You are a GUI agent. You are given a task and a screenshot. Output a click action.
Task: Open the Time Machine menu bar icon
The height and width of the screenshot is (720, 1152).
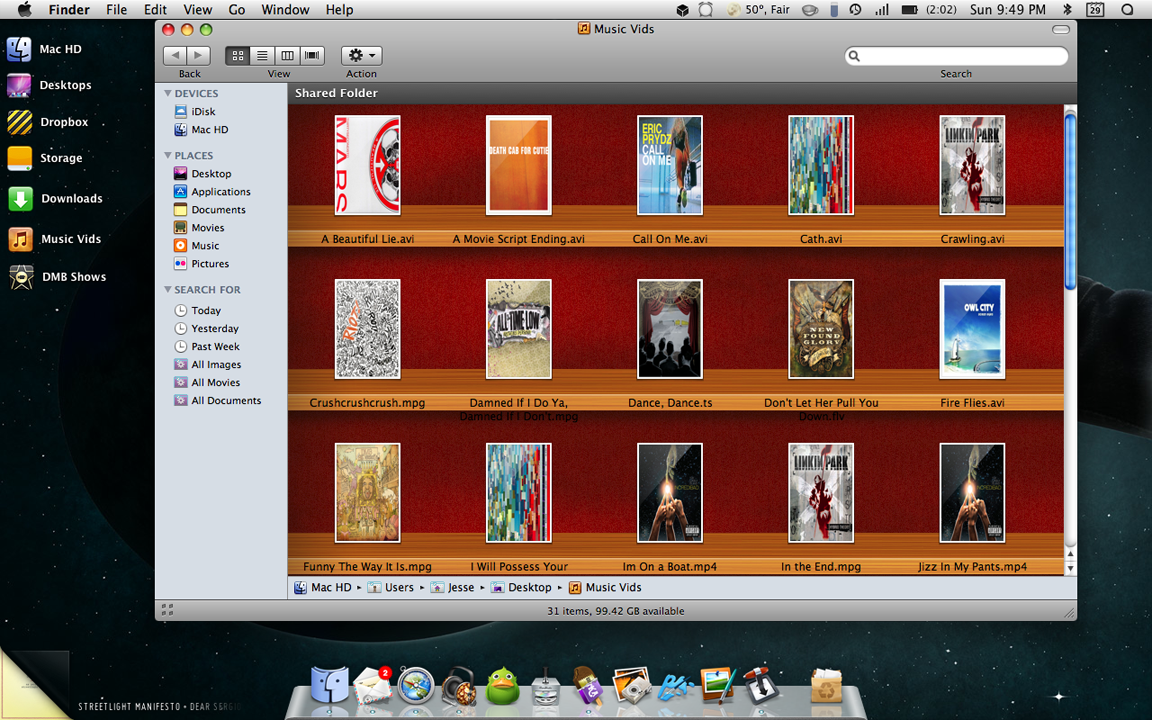pyautogui.click(x=856, y=10)
